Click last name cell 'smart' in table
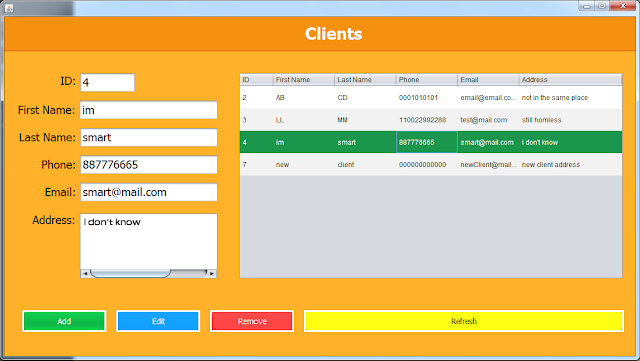 click(365, 142)
